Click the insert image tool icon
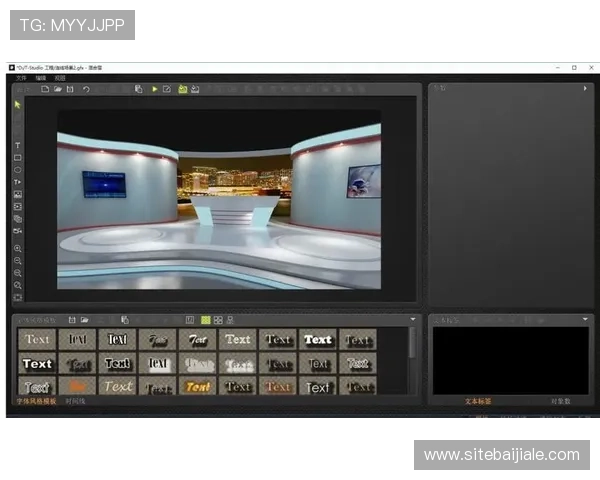 (x=17, y=194)
